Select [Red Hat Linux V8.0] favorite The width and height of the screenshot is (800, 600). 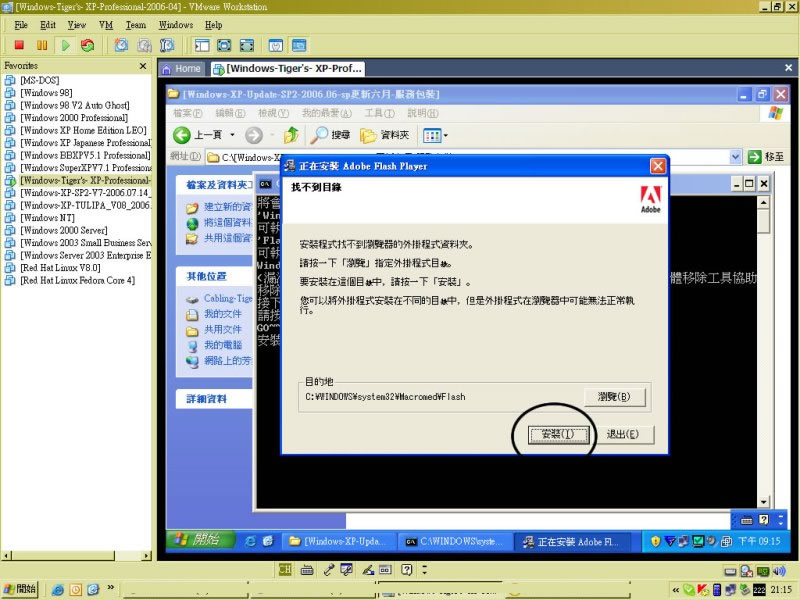click(60, 268)
